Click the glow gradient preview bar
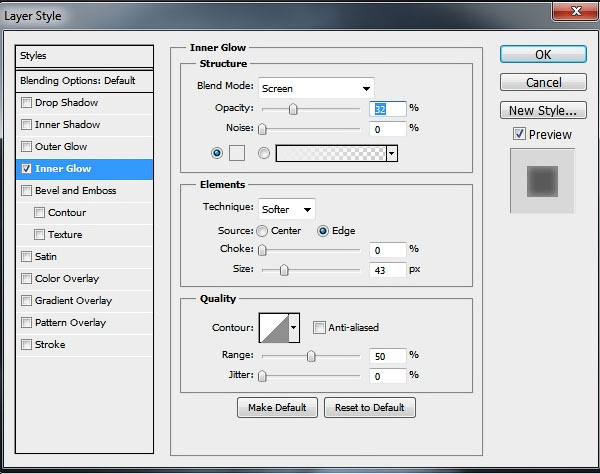 pyautogui.click(x=331, y=153)
